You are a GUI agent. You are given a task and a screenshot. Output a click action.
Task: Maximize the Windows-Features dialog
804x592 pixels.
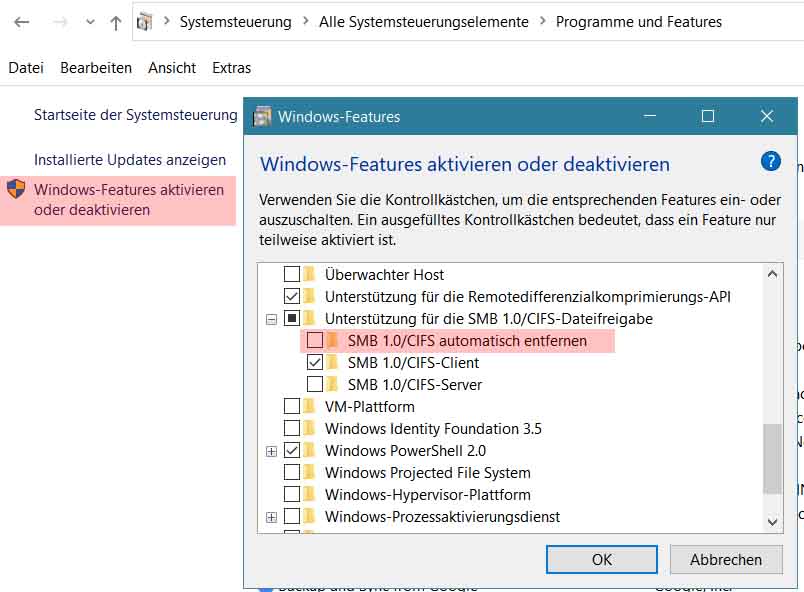pos(708,116)
